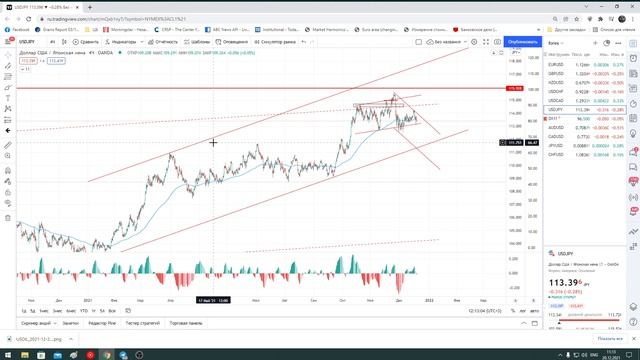Open the go-to-date calendar icon
The width and height of the screenshot is (640, 360).
[128, 311]
